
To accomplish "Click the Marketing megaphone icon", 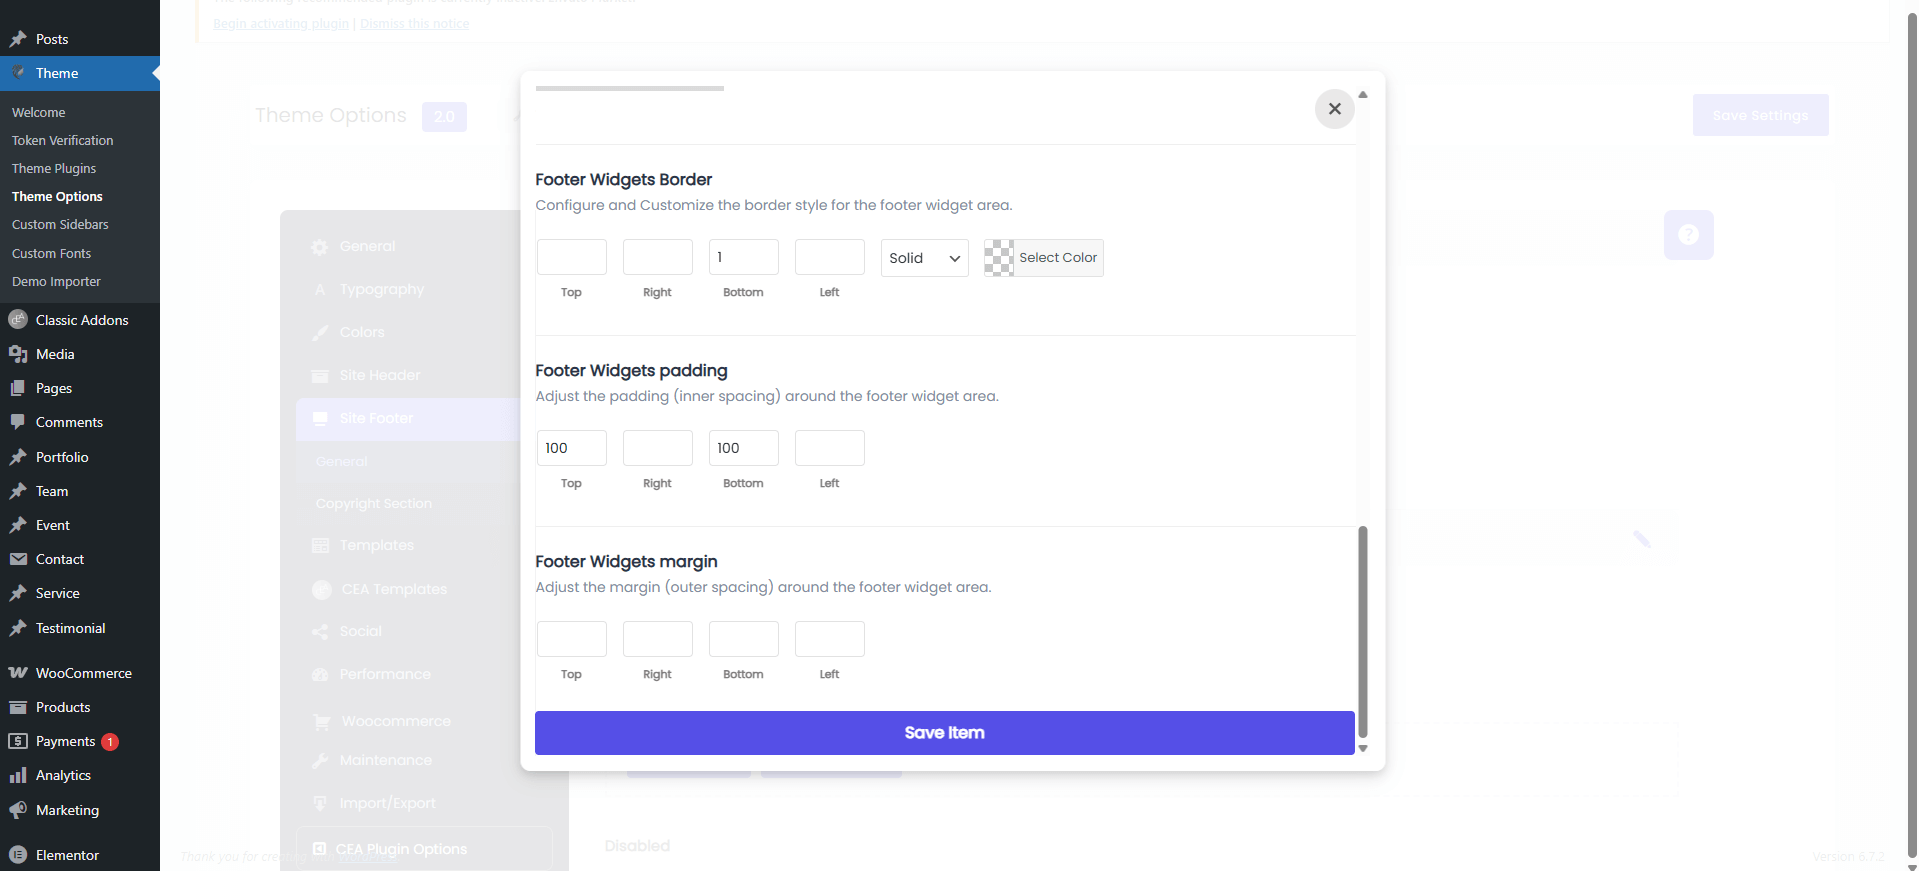I will click(x=18, y=810).
